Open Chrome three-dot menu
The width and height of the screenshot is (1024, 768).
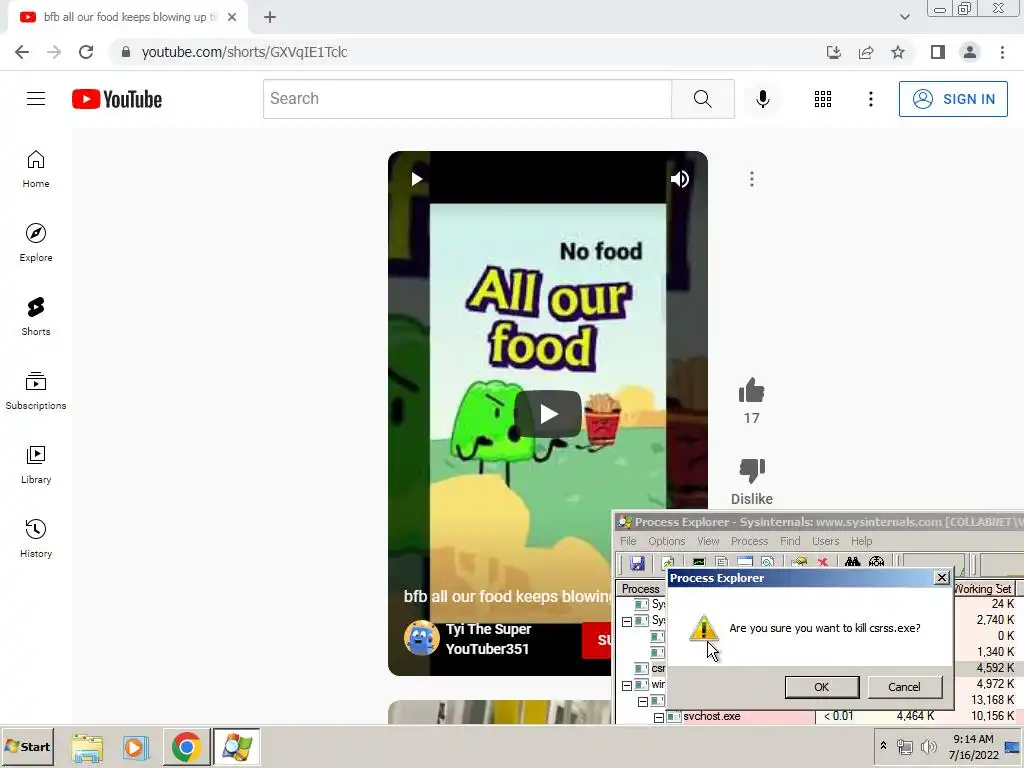pyautogui.click(x=1002, y=52)
